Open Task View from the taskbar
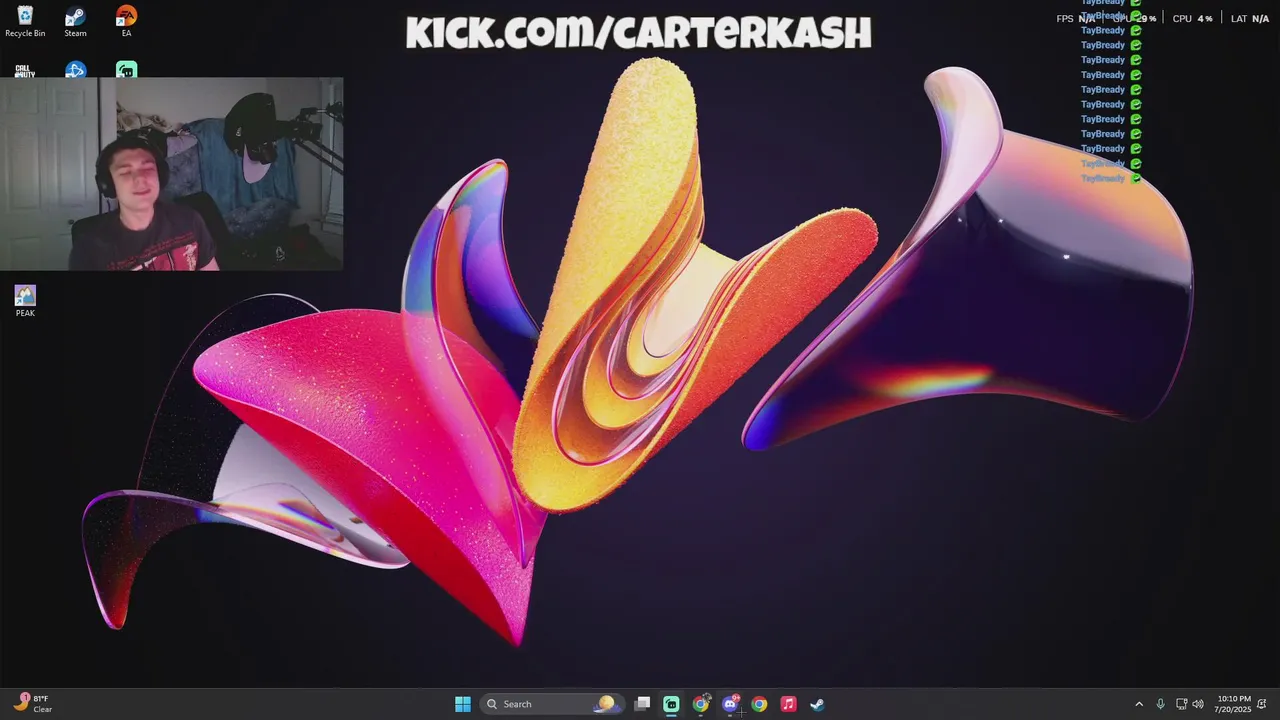Viewport: 1280px width, 720px height. (642, 704)
